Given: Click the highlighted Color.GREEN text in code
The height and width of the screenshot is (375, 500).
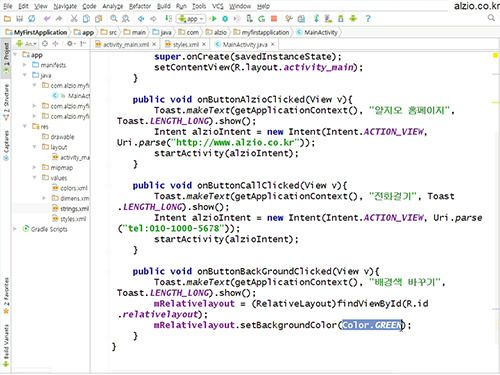Looking at the screenshot, I should click(371, 325).
